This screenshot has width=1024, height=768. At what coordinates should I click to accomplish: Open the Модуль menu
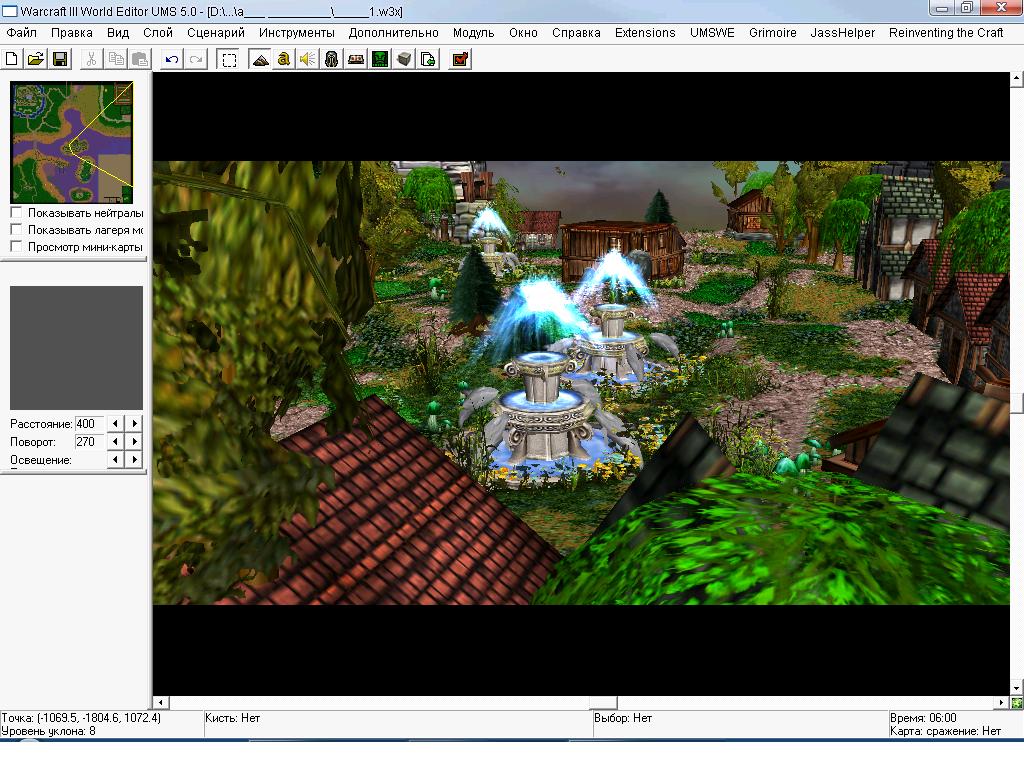473,33
